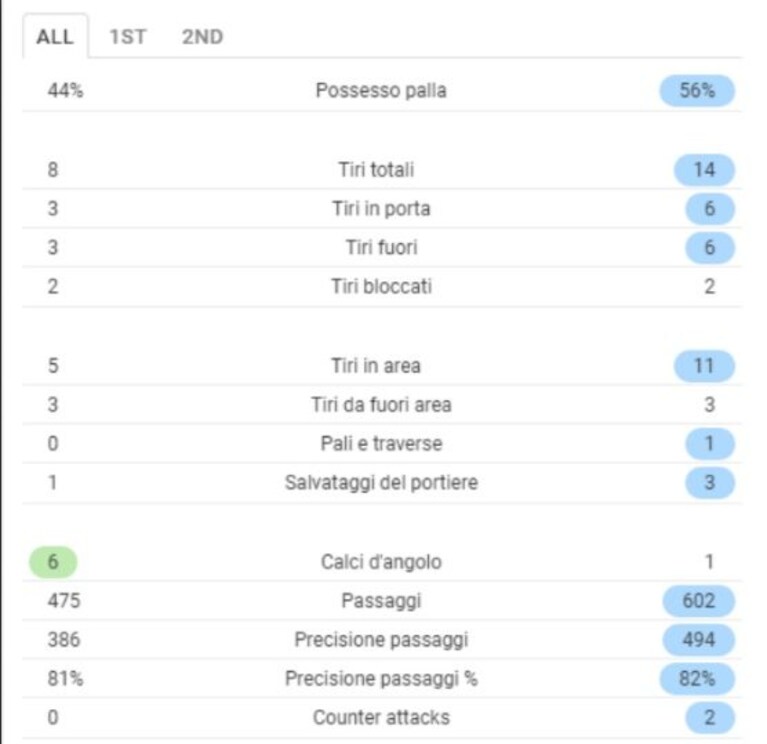Click the green Calci d'angolo badge 6

coord(53,562)
